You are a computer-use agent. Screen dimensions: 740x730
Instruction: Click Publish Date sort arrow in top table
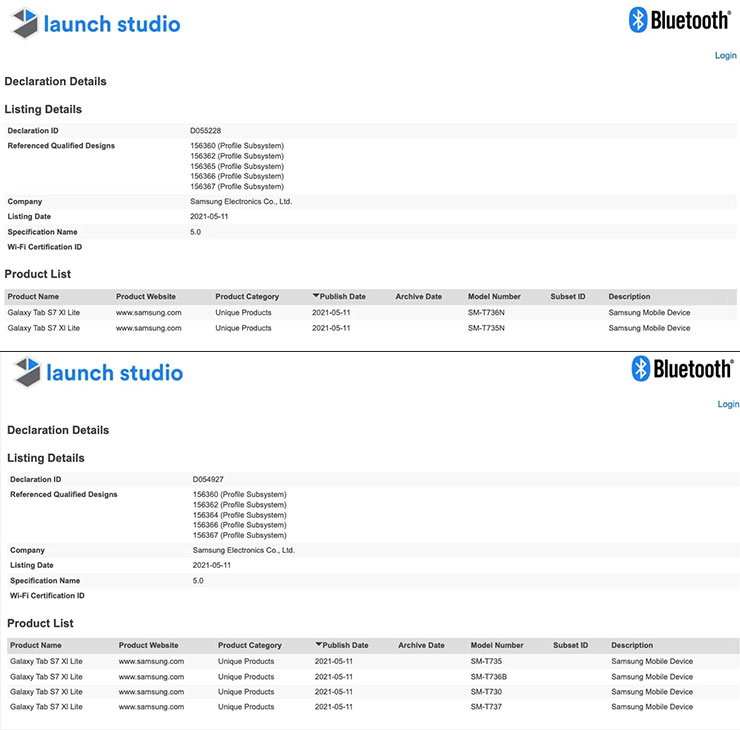pos(316,297)
